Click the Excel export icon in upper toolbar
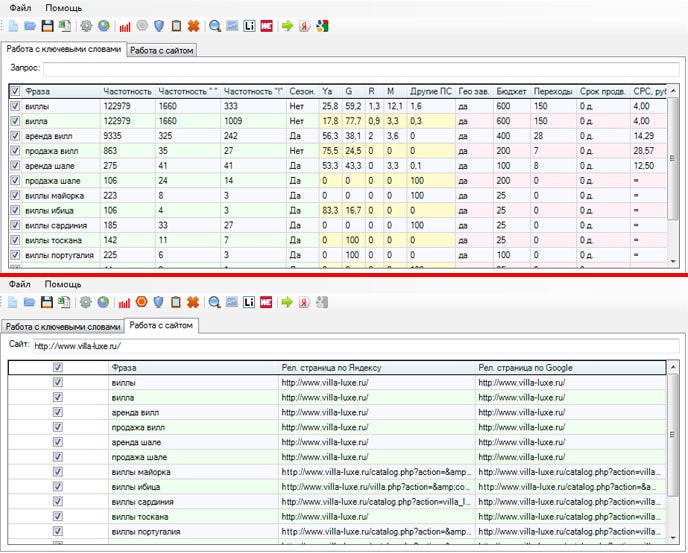The height and width of the screenshot is (553, 688). pos(63,25)
